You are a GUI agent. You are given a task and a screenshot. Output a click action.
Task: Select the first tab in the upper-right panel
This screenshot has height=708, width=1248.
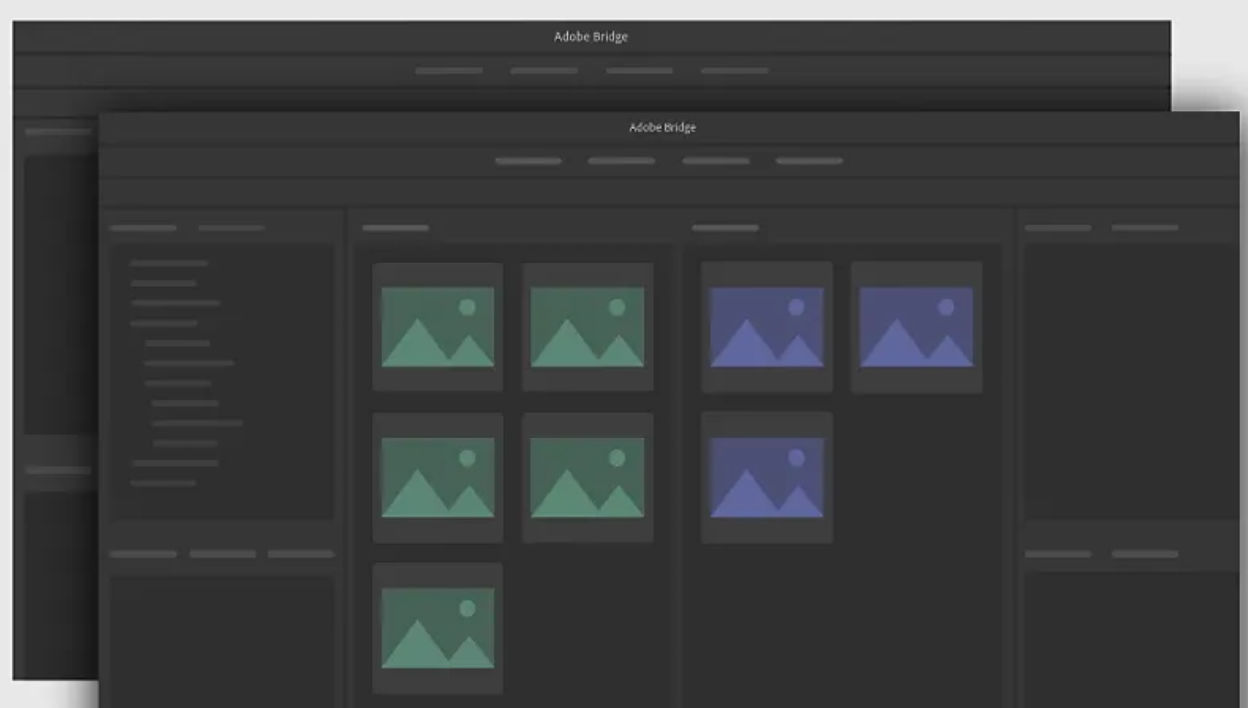[1058, 228]
